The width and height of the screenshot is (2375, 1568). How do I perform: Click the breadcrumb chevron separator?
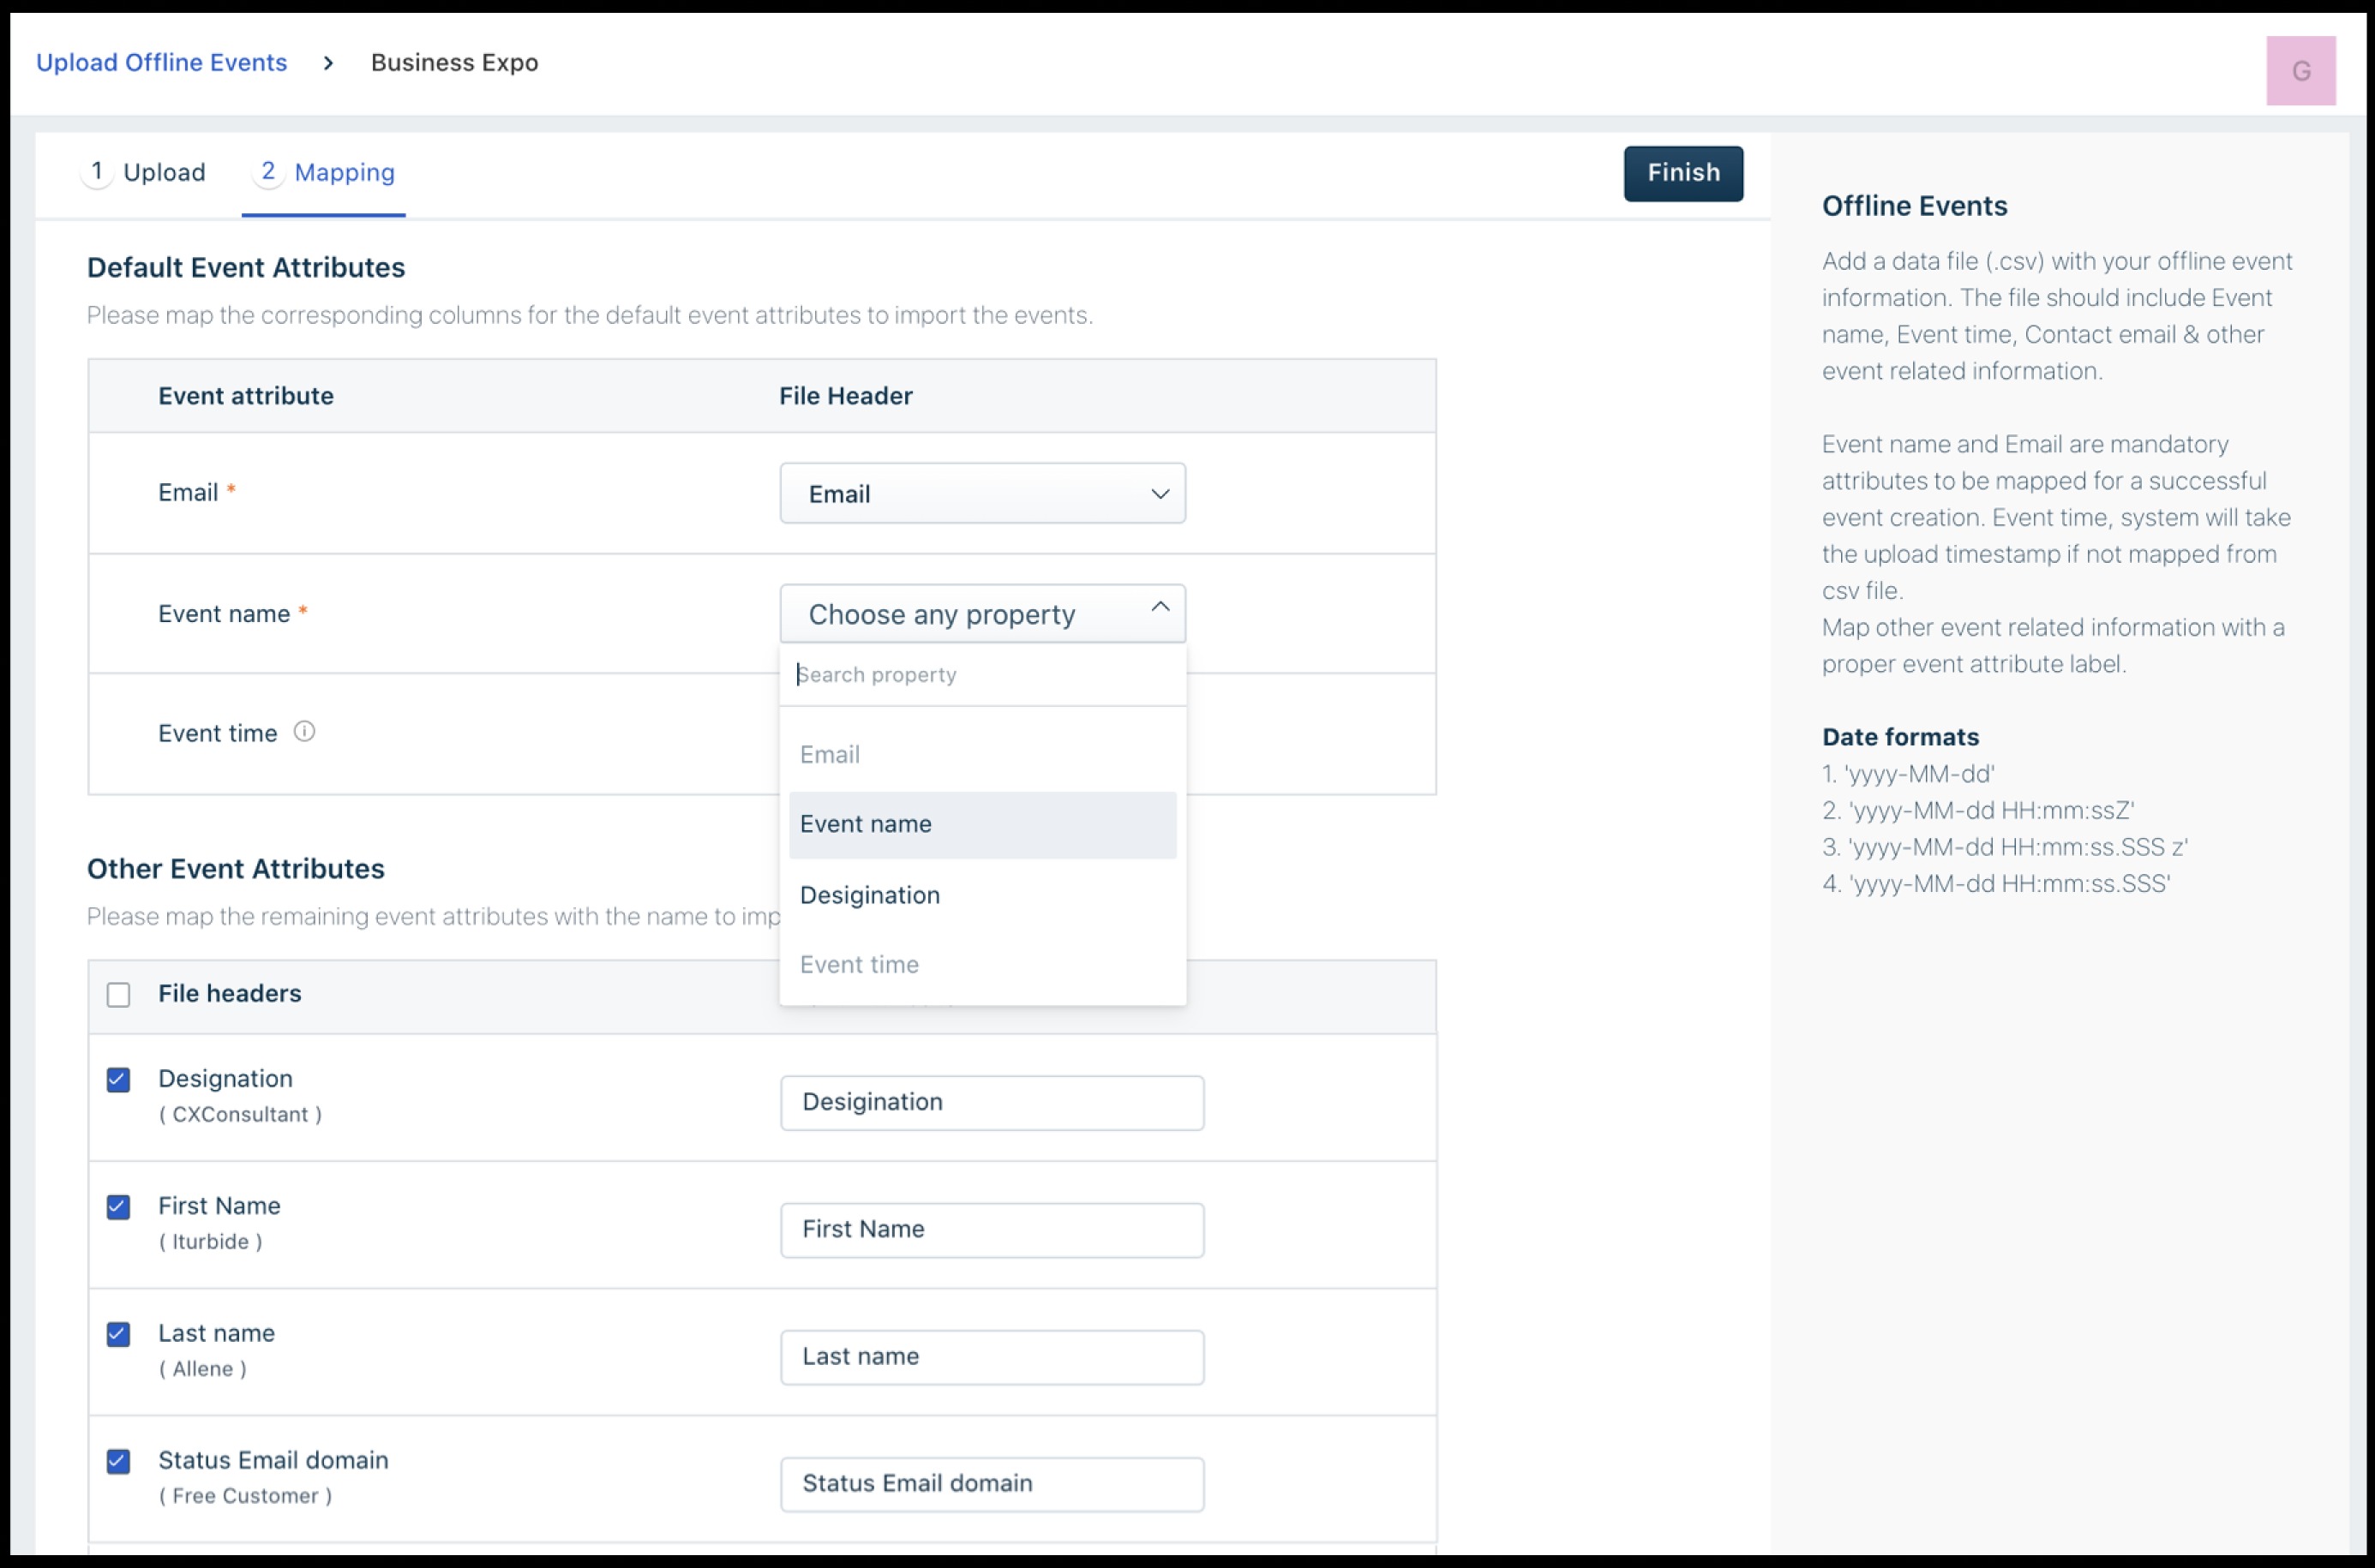coord(328,63)
